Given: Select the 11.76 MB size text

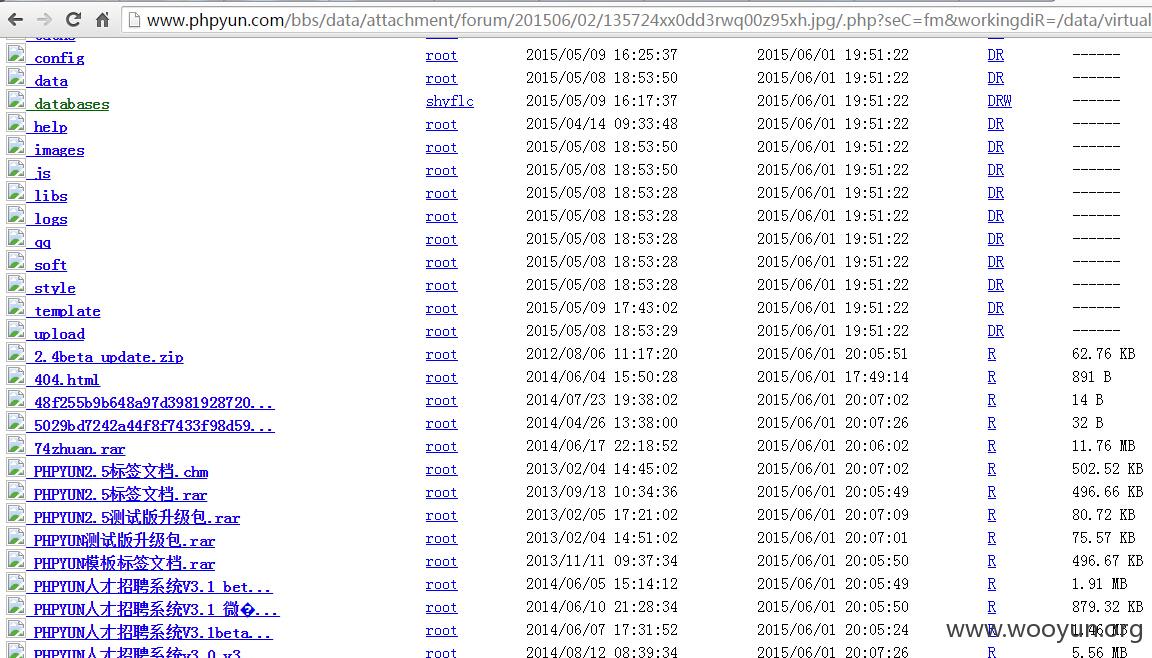Looking at the screenshot, I should point(1104,446).
